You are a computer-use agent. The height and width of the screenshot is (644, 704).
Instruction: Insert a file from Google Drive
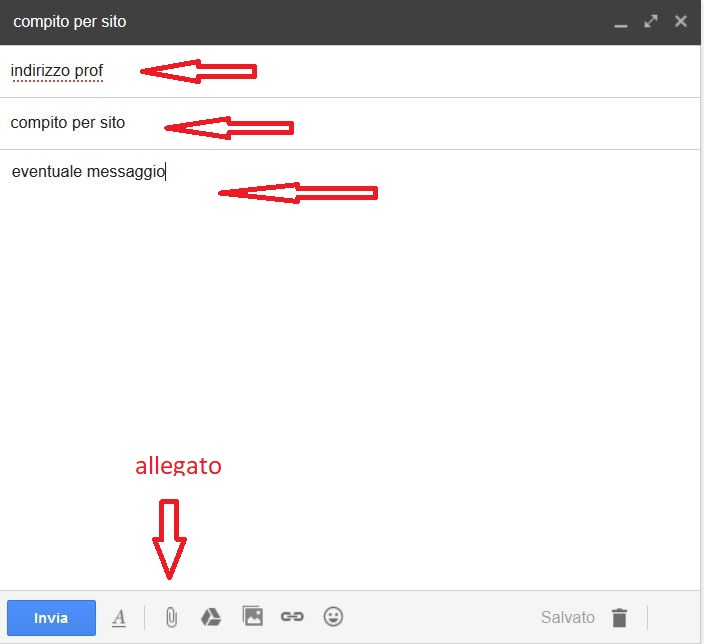click(x=211, y=617)
